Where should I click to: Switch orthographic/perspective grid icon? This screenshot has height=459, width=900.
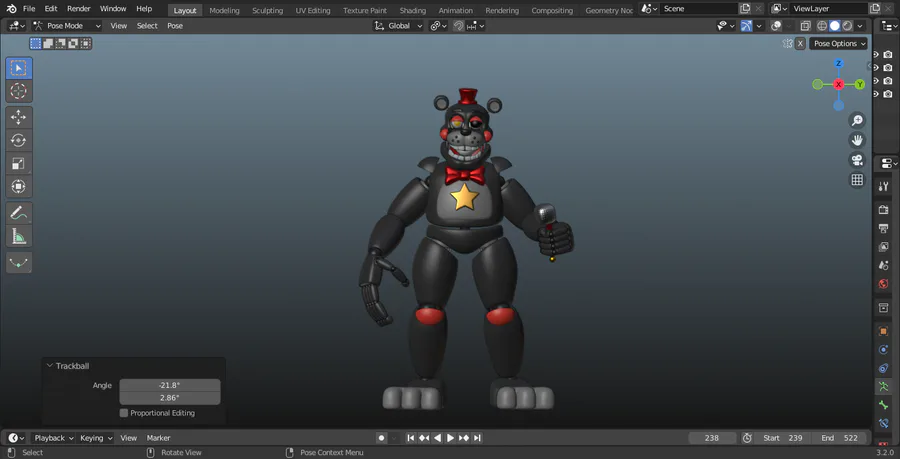pos(857,180)
